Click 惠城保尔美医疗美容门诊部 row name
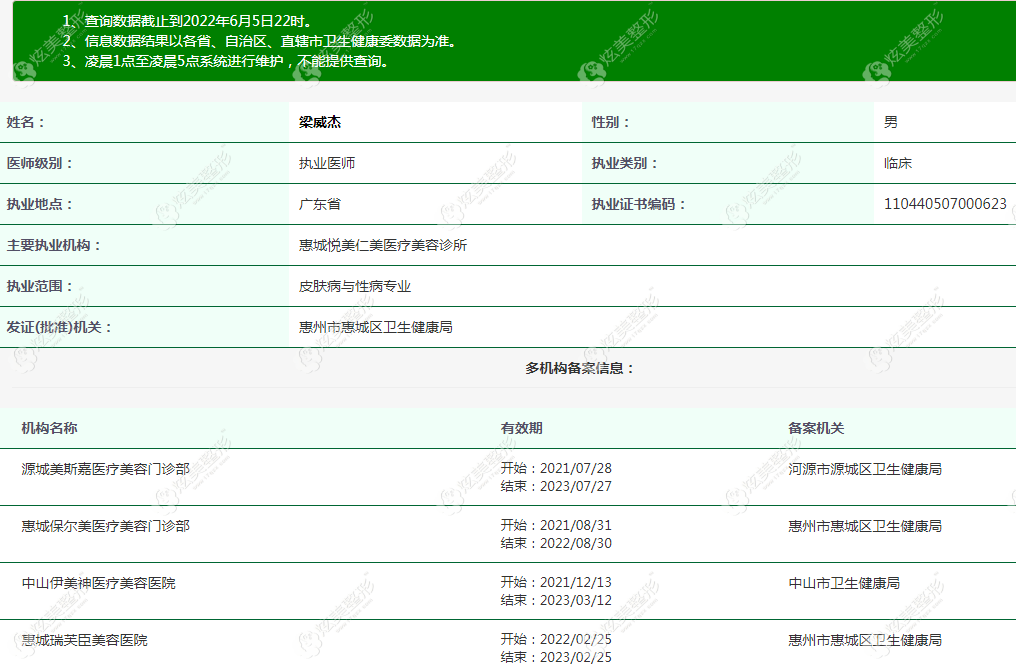Screen dimensions: 1016x666 [x=106, y=526]
